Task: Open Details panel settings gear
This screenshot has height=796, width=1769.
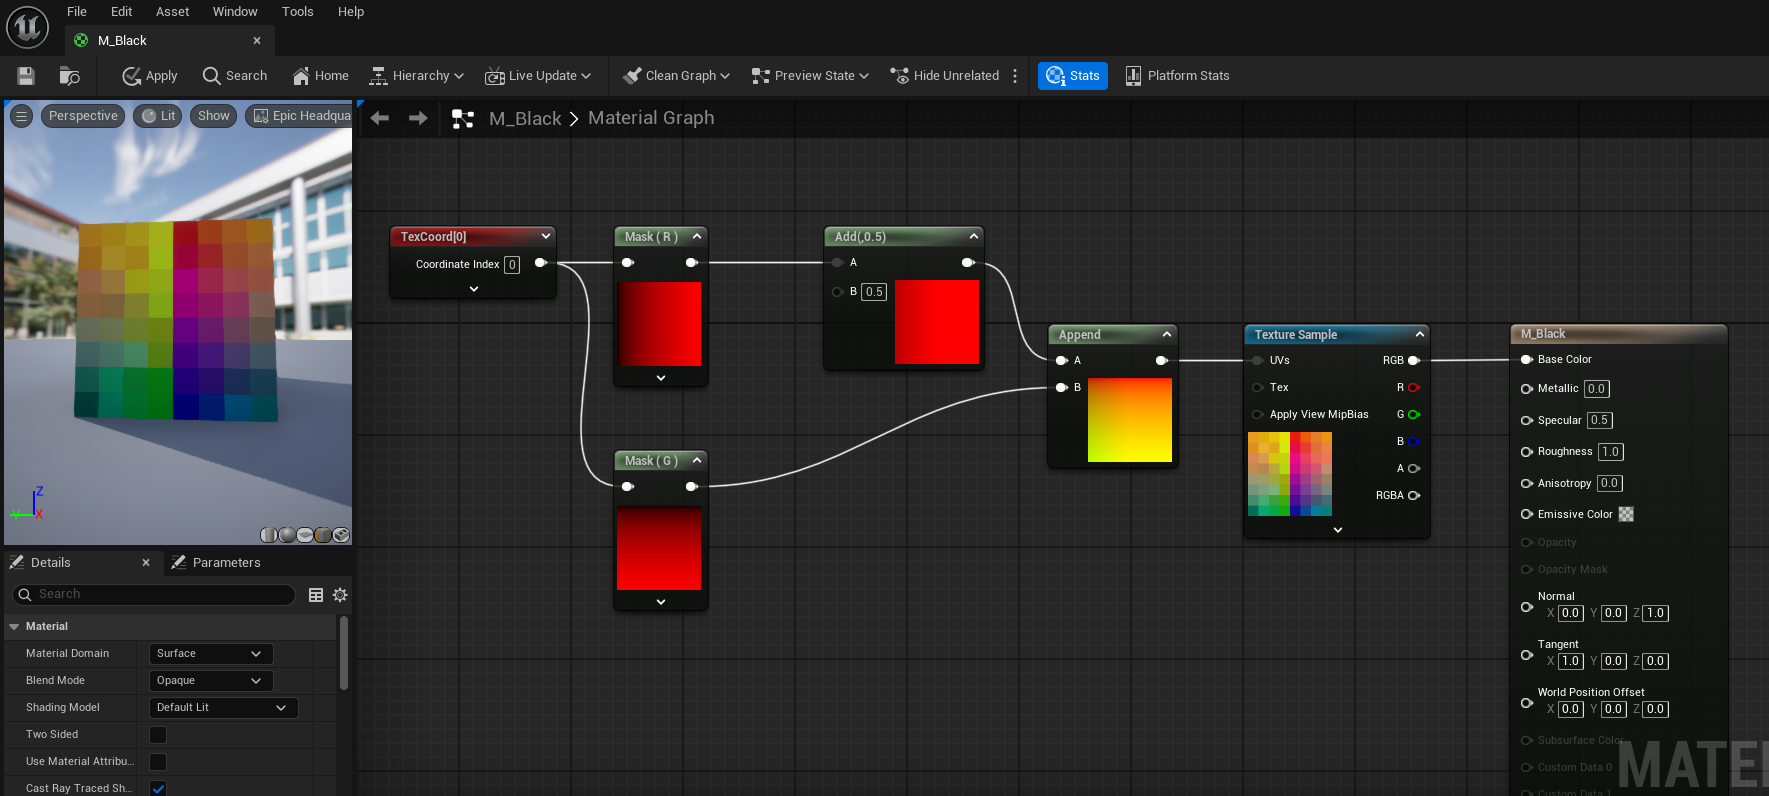Action: [x=340, y=595]
